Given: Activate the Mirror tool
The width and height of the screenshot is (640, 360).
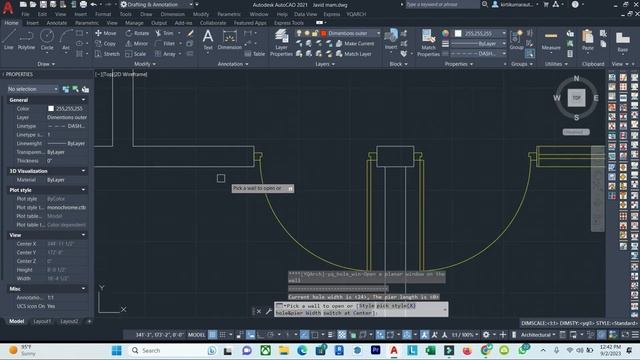Looking at the screenshot, I should point(137,43).
